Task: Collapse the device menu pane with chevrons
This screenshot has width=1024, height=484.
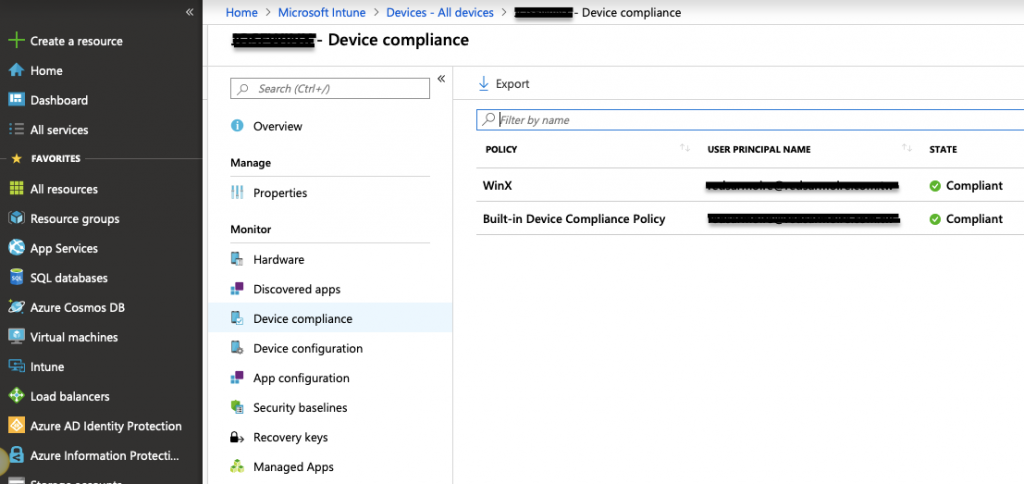Action: pos(441,79)
